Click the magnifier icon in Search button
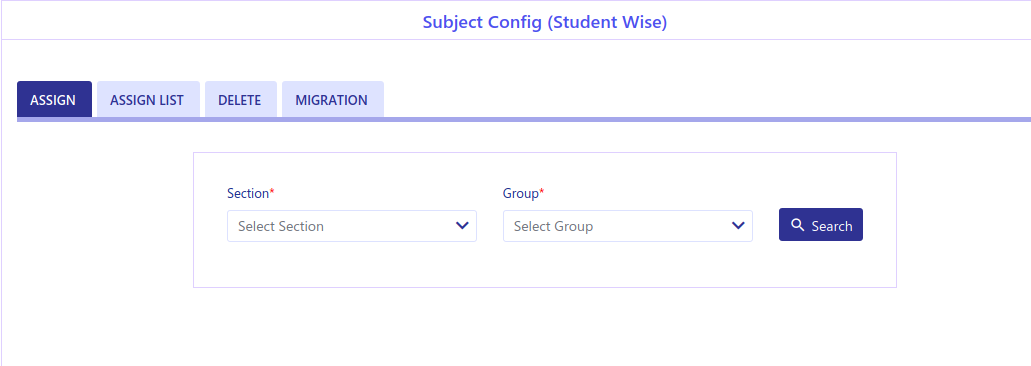Image resolution: width=1031 pixels, height=366 pixels. (x=798, y=225)
